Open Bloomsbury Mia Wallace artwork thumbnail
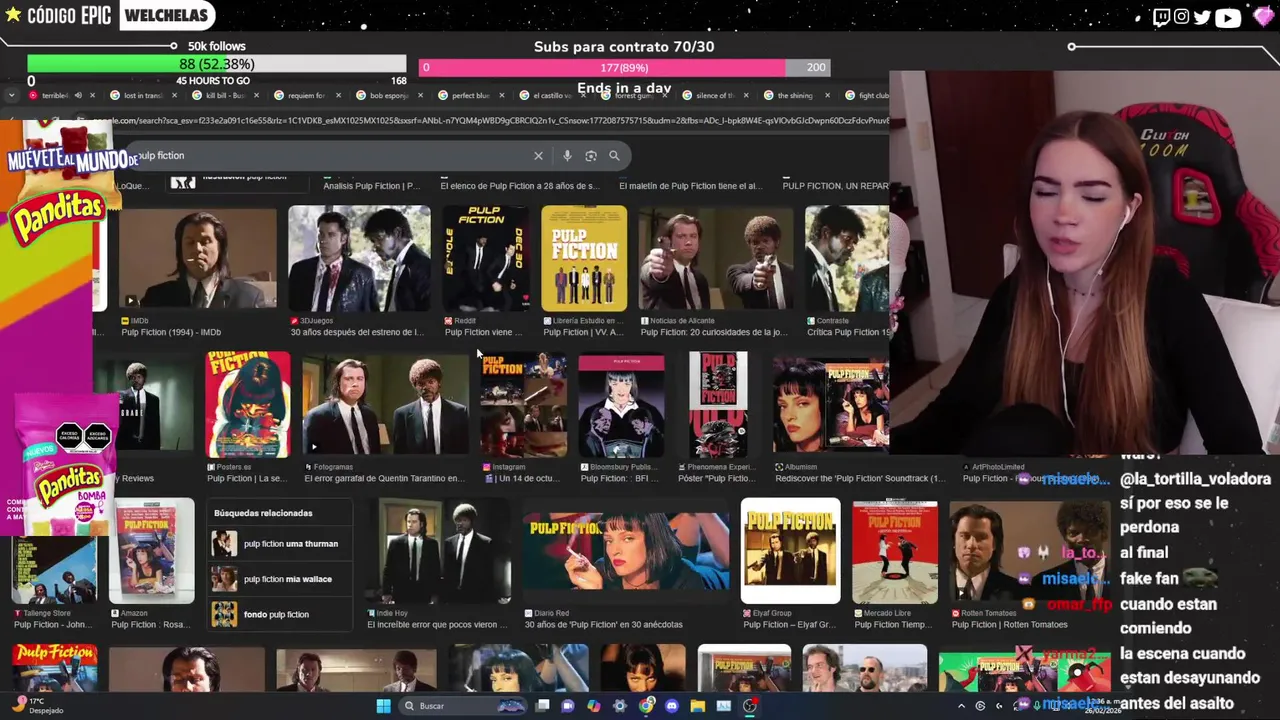The image size is (1280, 720). [x=621, y=405]
